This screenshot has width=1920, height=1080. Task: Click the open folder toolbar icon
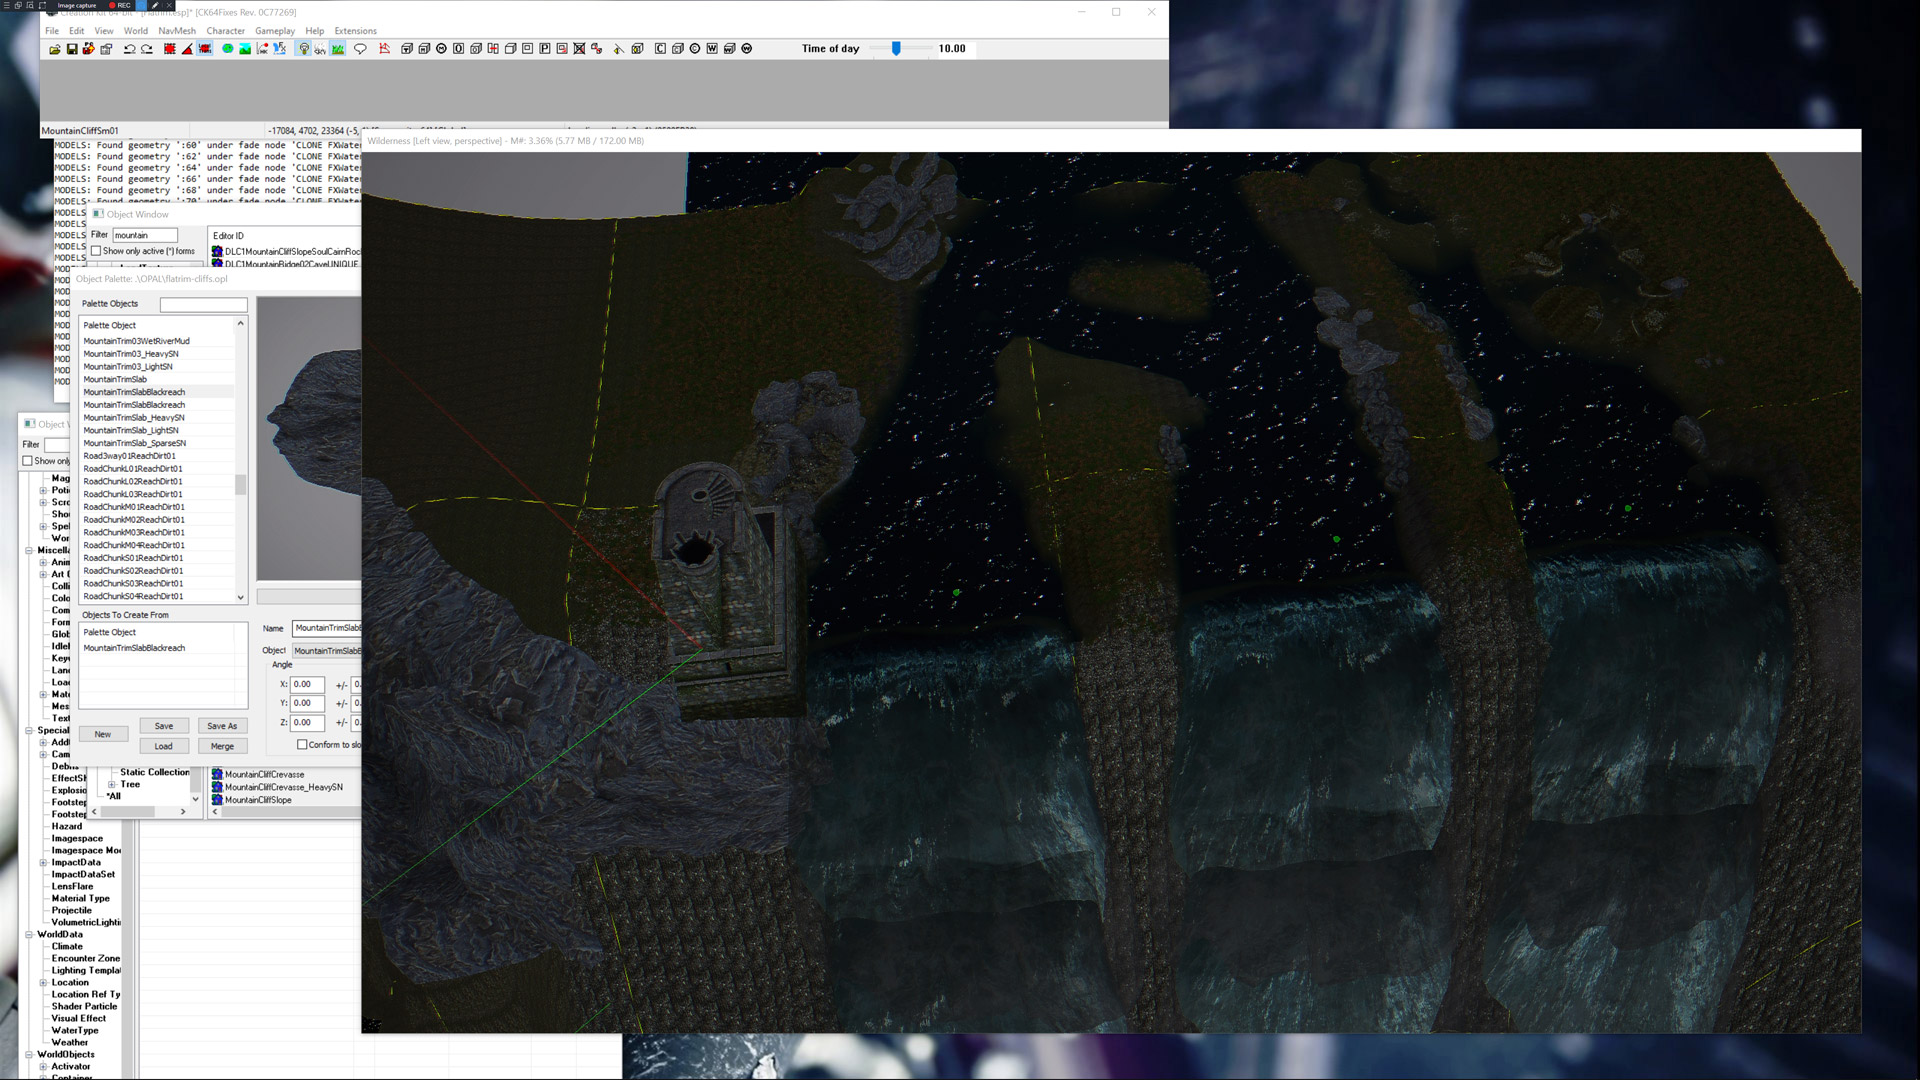click(x=55, y=49)
